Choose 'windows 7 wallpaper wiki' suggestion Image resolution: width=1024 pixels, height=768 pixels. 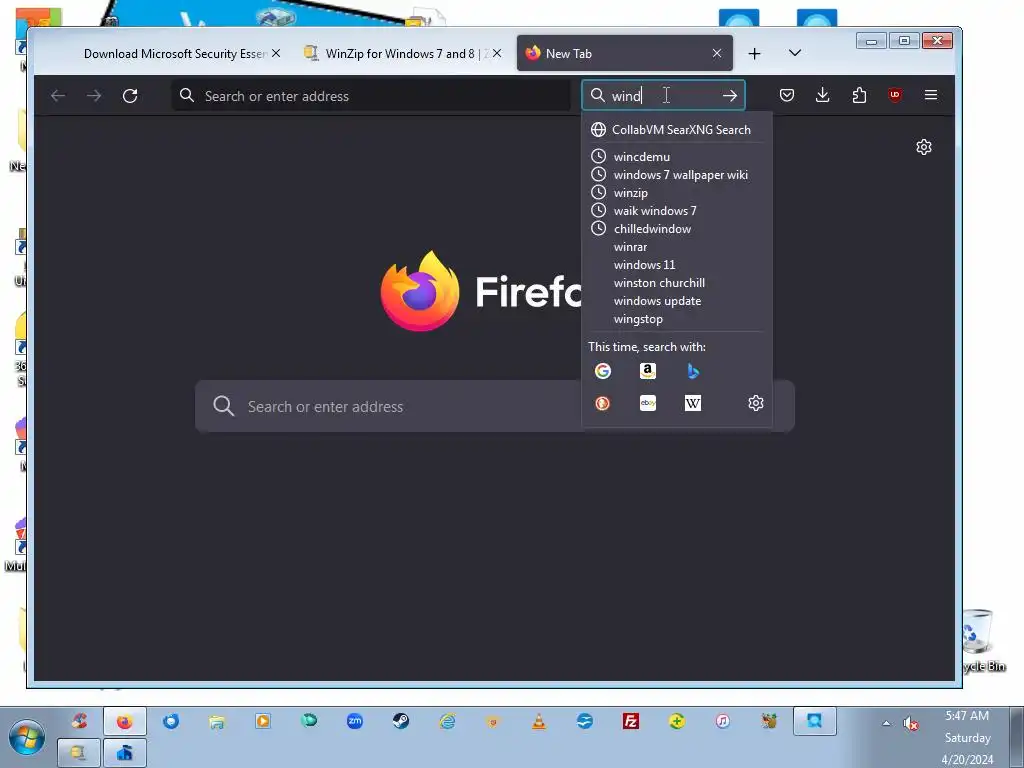click(x=677, y=174)
